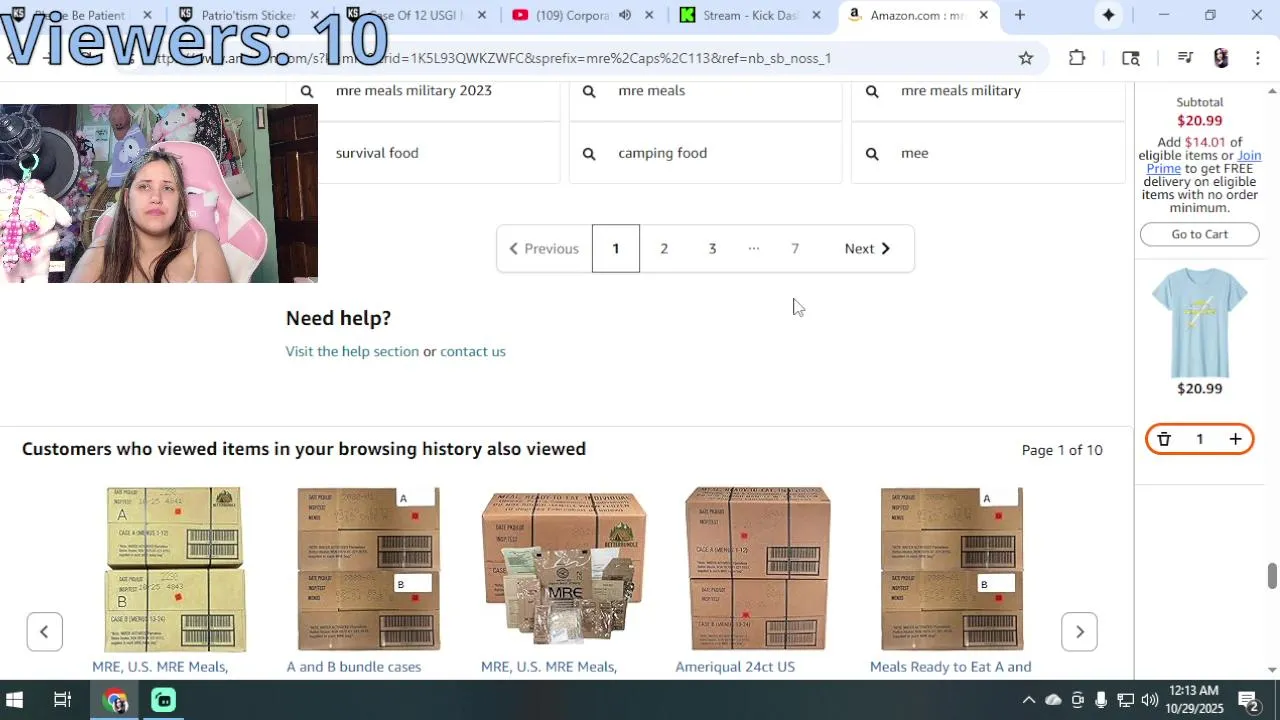Viewport: 1280px width, 720px height.
Task: Open the 'Meals Ready to Eat A and' product link
Action: (950, 667)
